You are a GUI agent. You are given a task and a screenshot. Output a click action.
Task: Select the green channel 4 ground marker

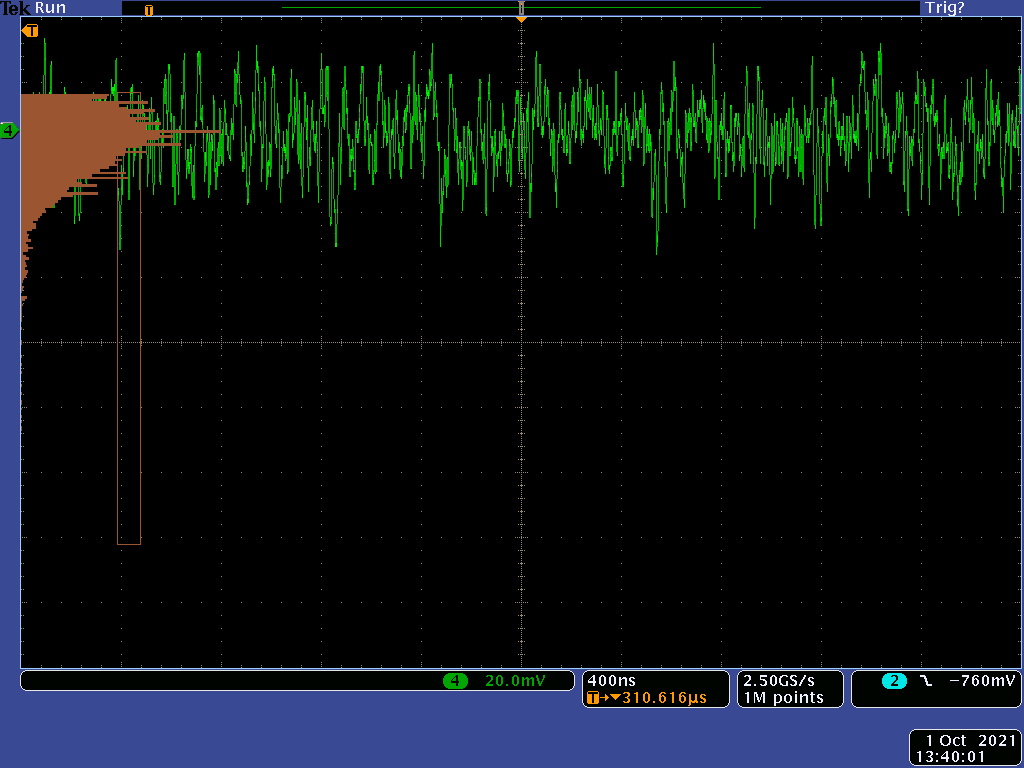(x=9, y=131)
